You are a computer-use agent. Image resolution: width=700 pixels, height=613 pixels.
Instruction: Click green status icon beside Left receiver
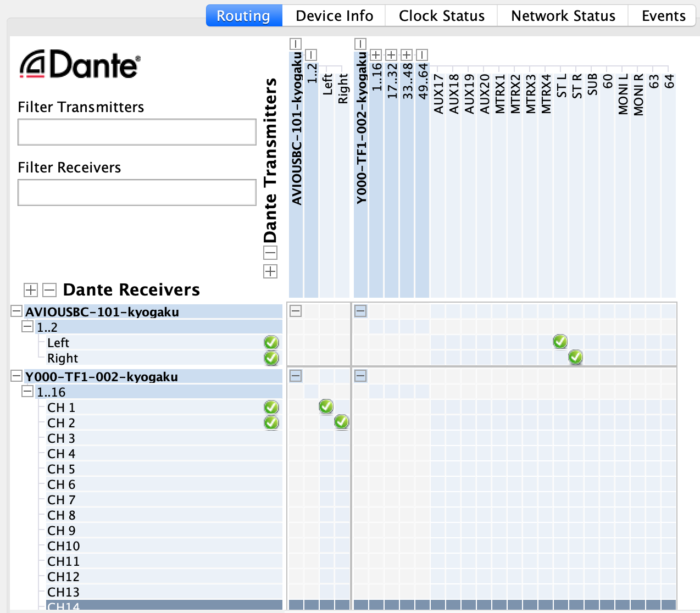tap(271, 343)
